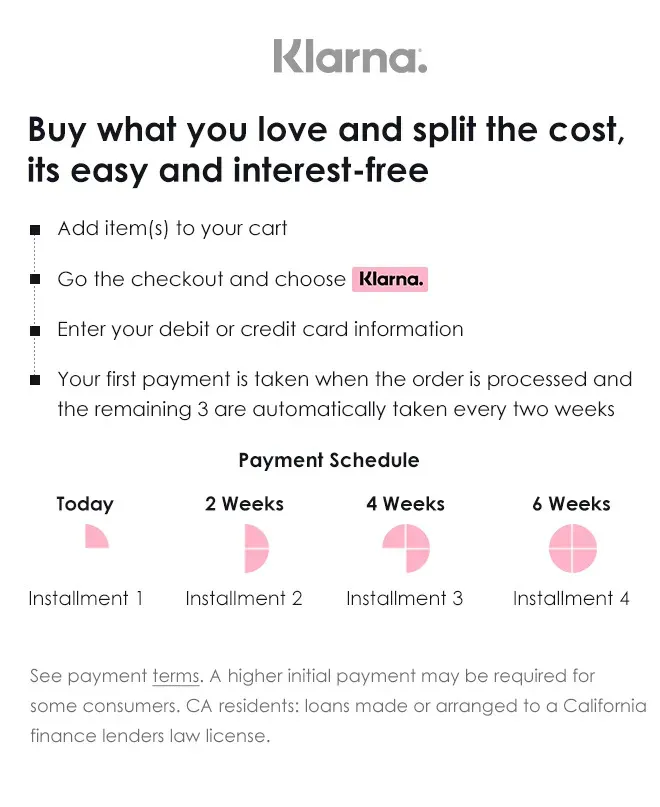Click the bullet beside 'Add item(s) to your cart'
Image resolution: width=660 pixels, height=807 pixels.
(x=35, y=230)
